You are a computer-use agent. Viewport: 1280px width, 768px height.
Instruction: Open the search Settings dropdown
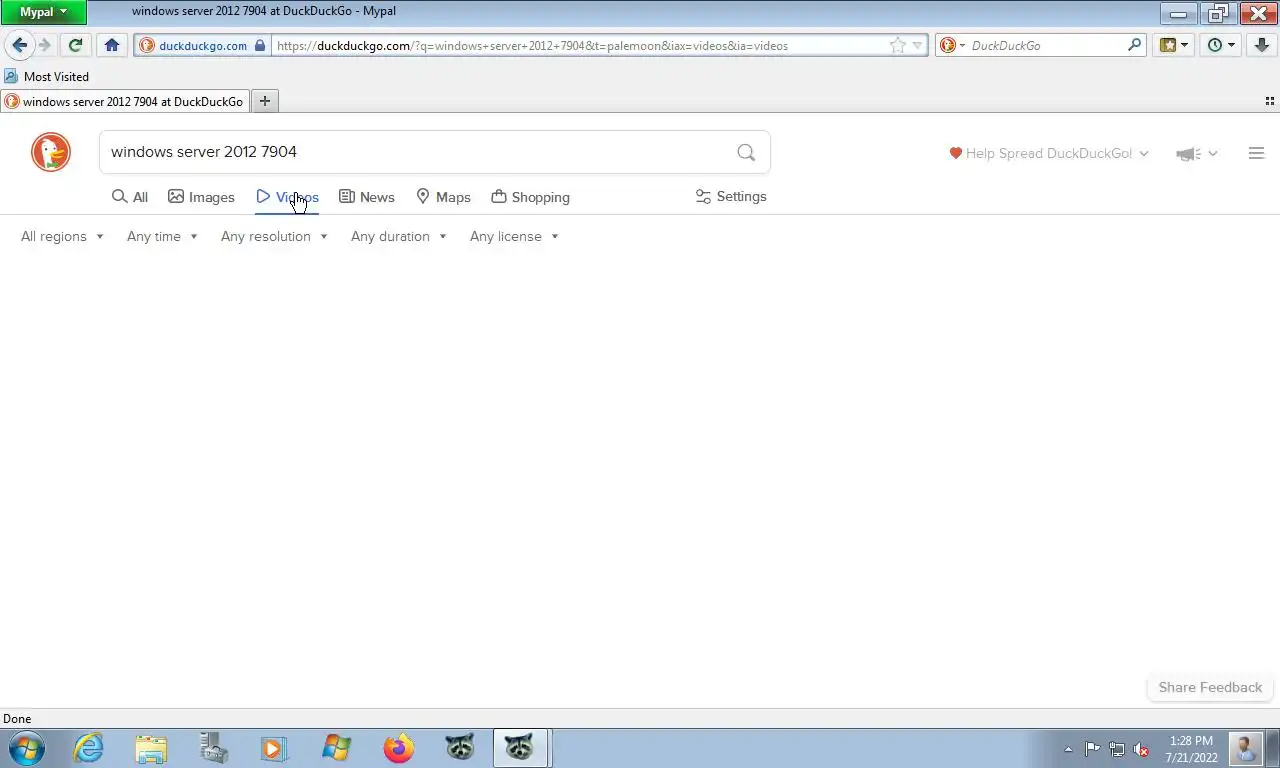pyautogui.click(x=731, y=197)
